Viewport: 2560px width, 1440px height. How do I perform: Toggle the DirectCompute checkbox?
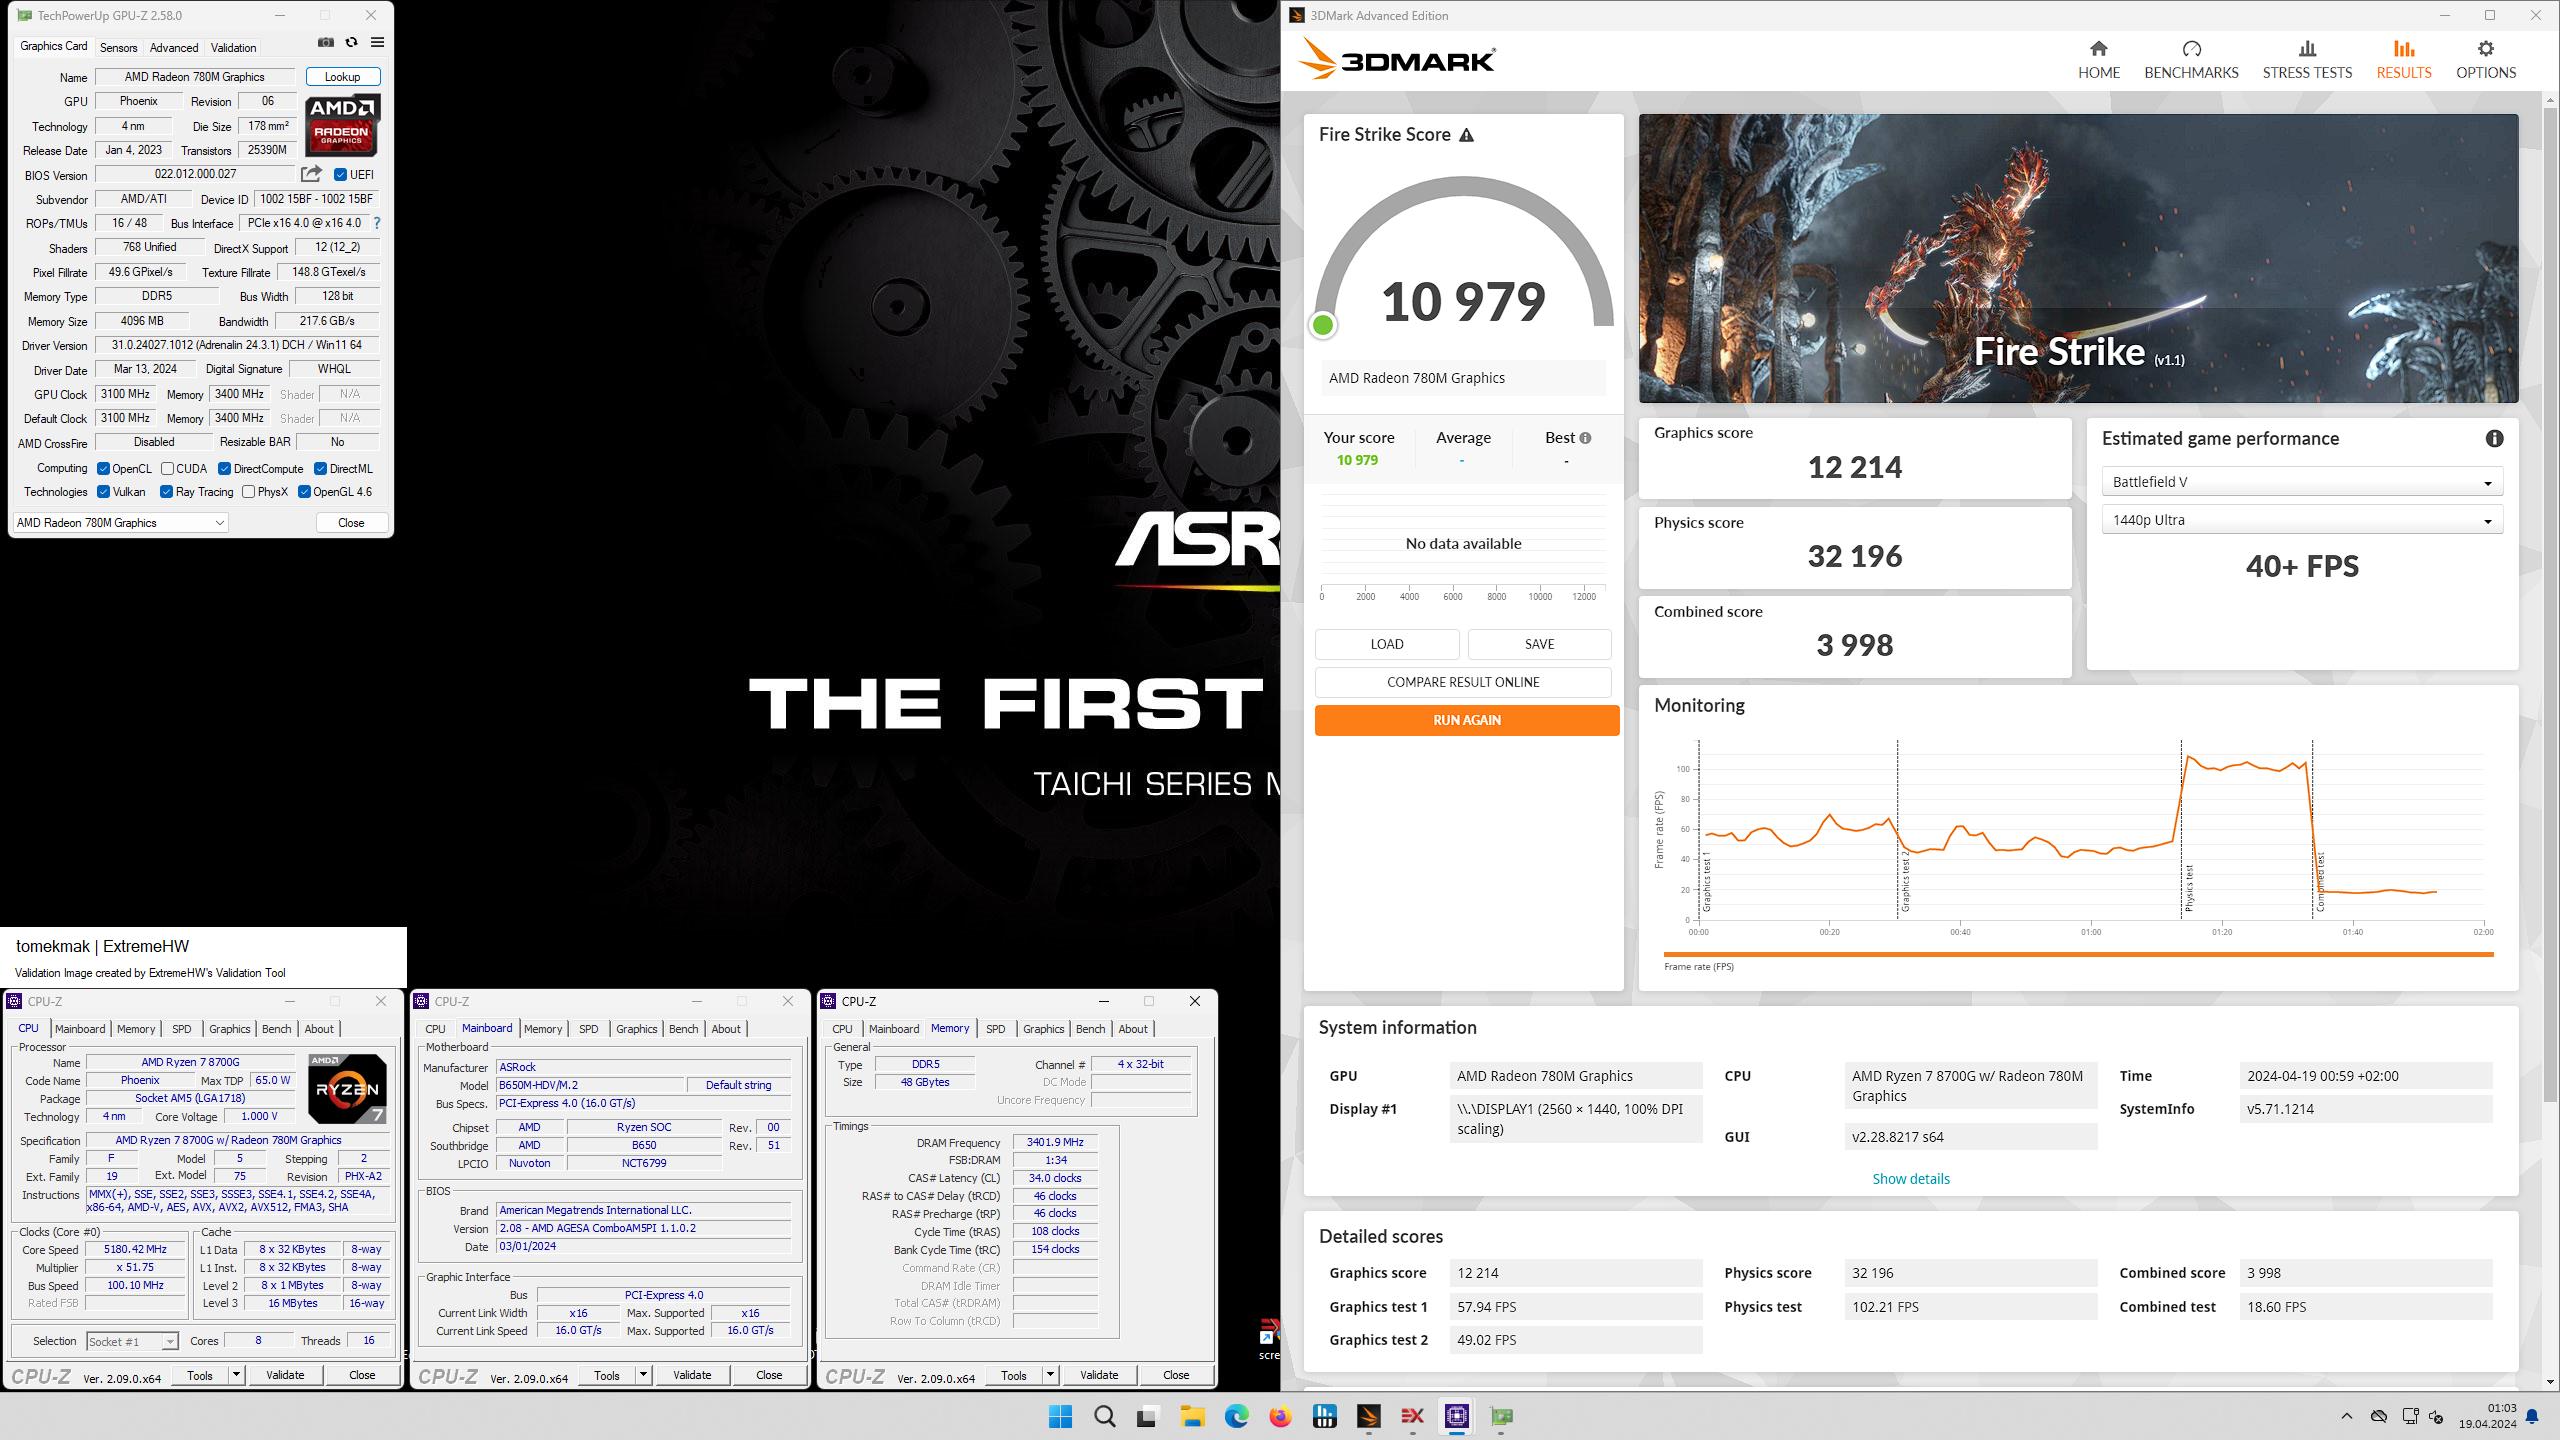click(224, 468)
